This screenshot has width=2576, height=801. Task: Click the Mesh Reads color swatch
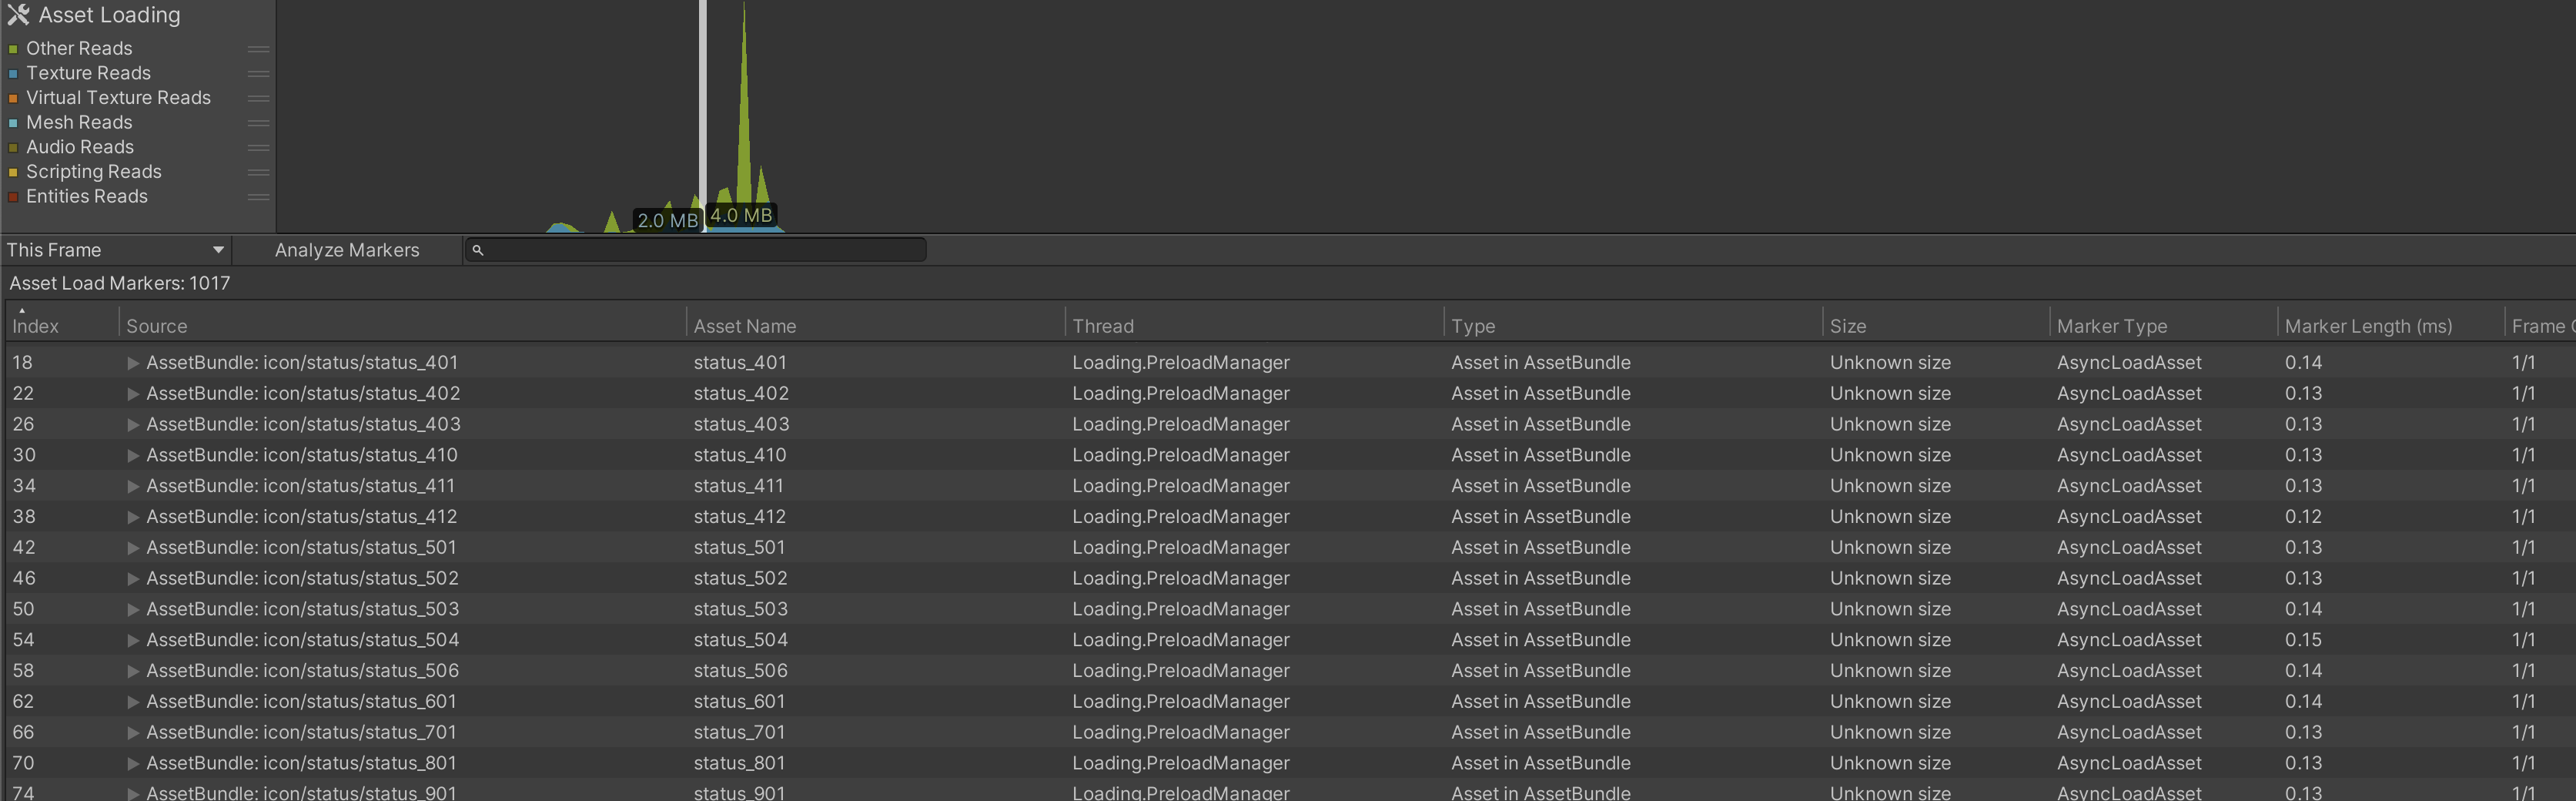click(13, 123)
